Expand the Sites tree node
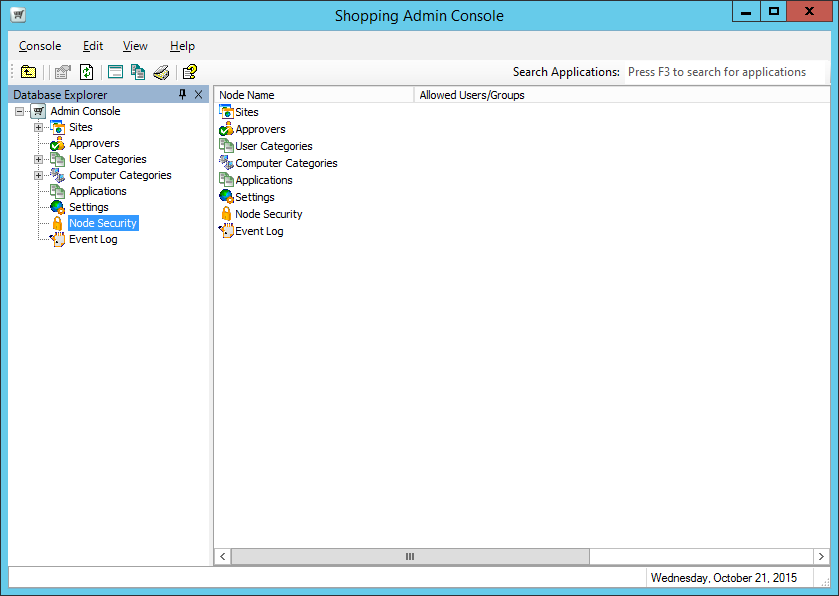The width and height of the screenshot is (839, 596). (38, 128)
